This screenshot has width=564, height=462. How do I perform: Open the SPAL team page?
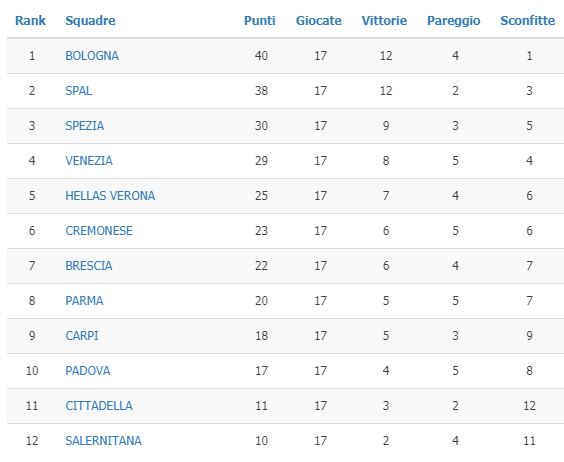tap(78, 91)
